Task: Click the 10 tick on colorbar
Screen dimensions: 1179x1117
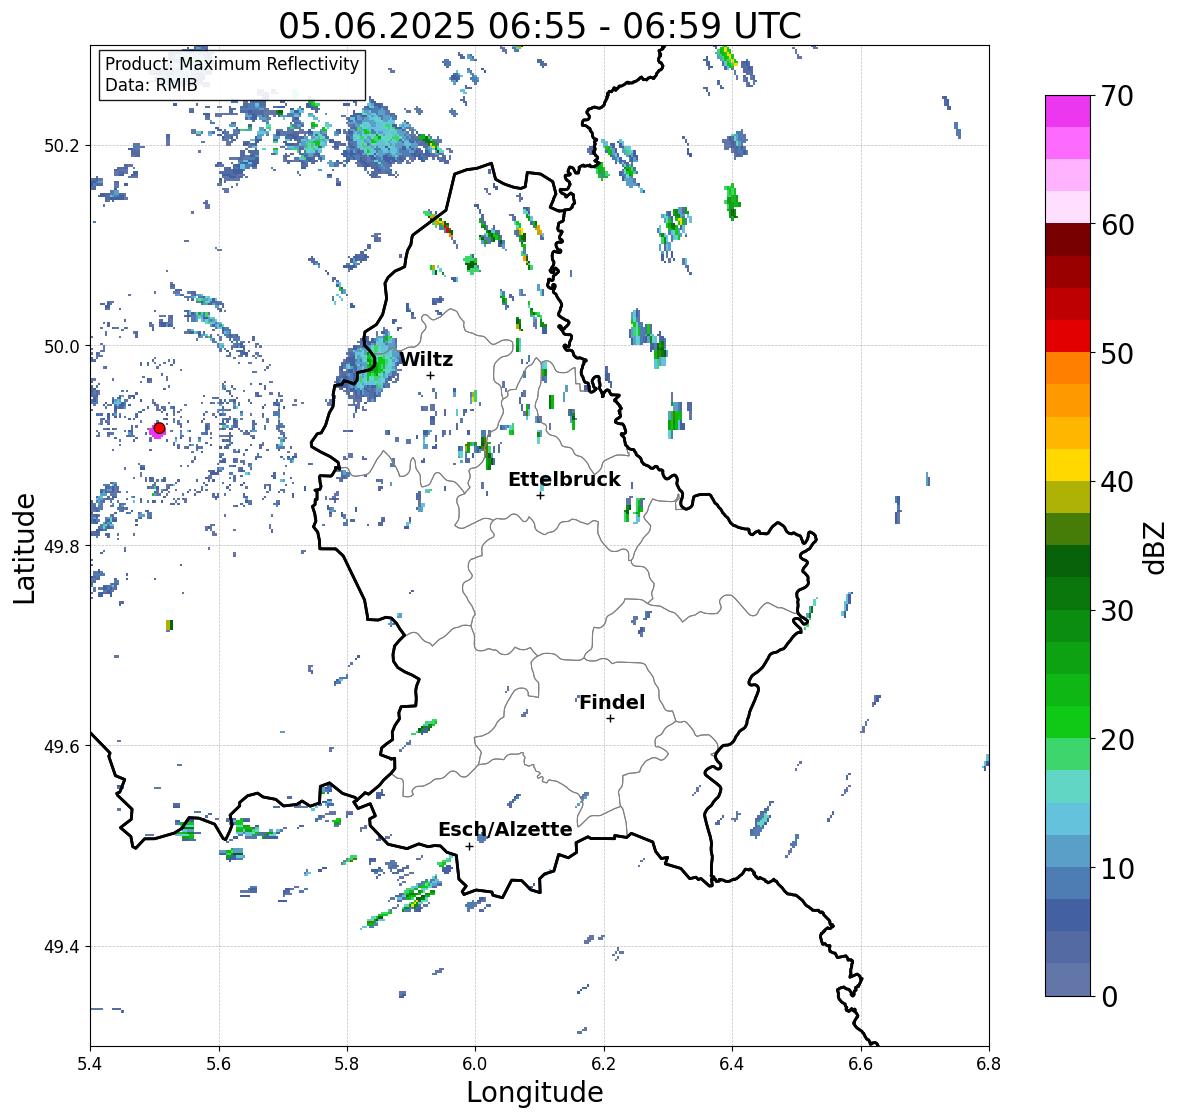Action: pos(1117,868)
